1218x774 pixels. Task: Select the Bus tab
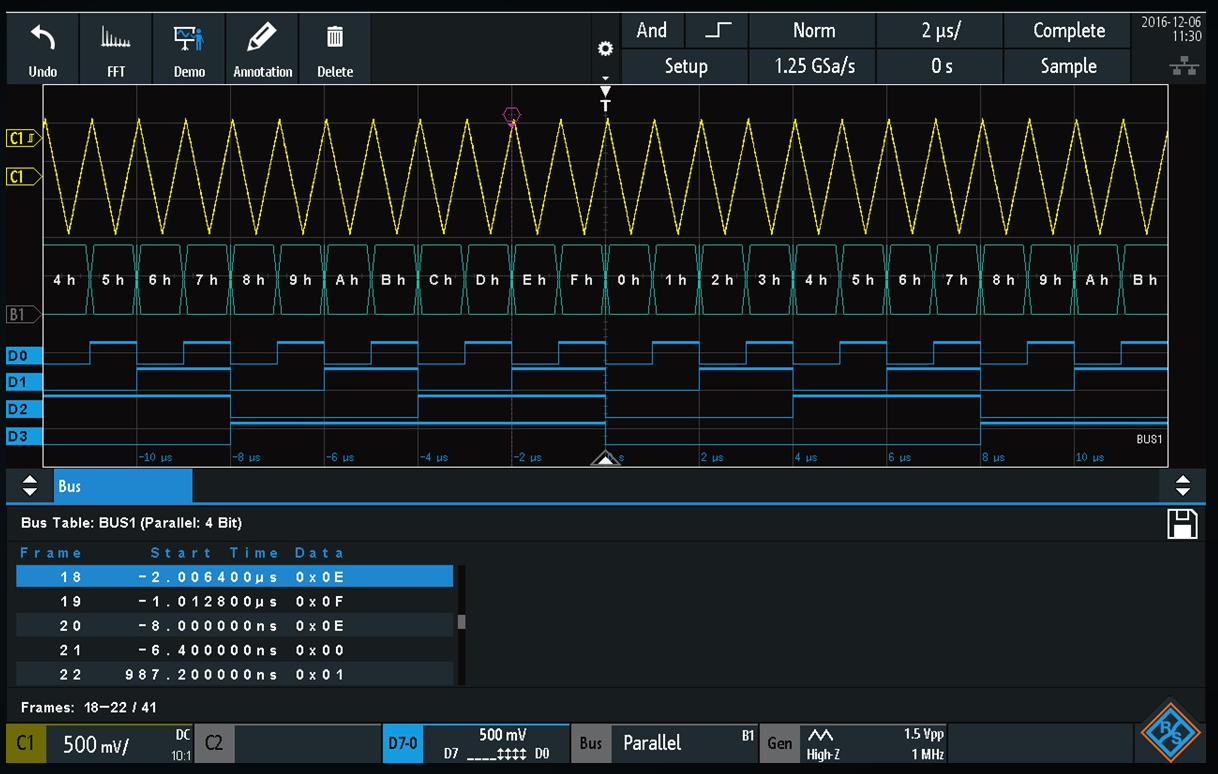[x=122, y=486]
